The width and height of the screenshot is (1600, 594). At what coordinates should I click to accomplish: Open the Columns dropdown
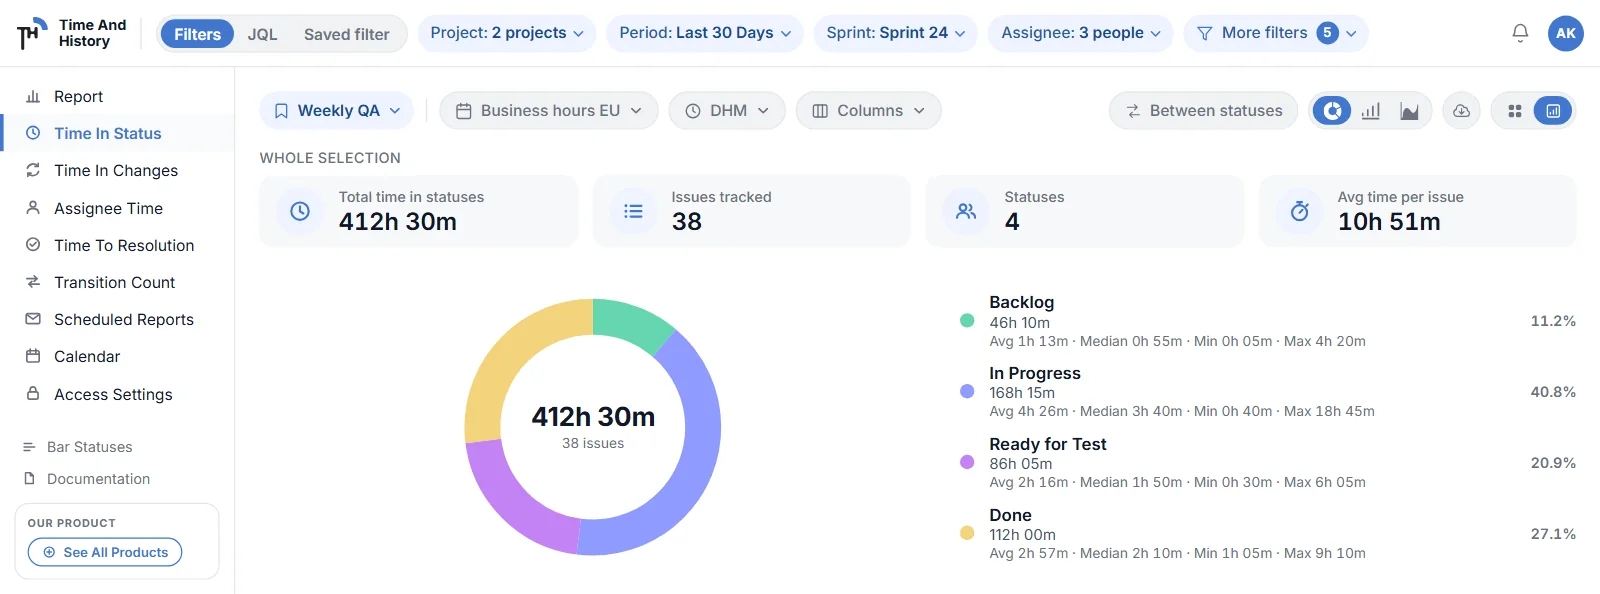click(868, 111)
